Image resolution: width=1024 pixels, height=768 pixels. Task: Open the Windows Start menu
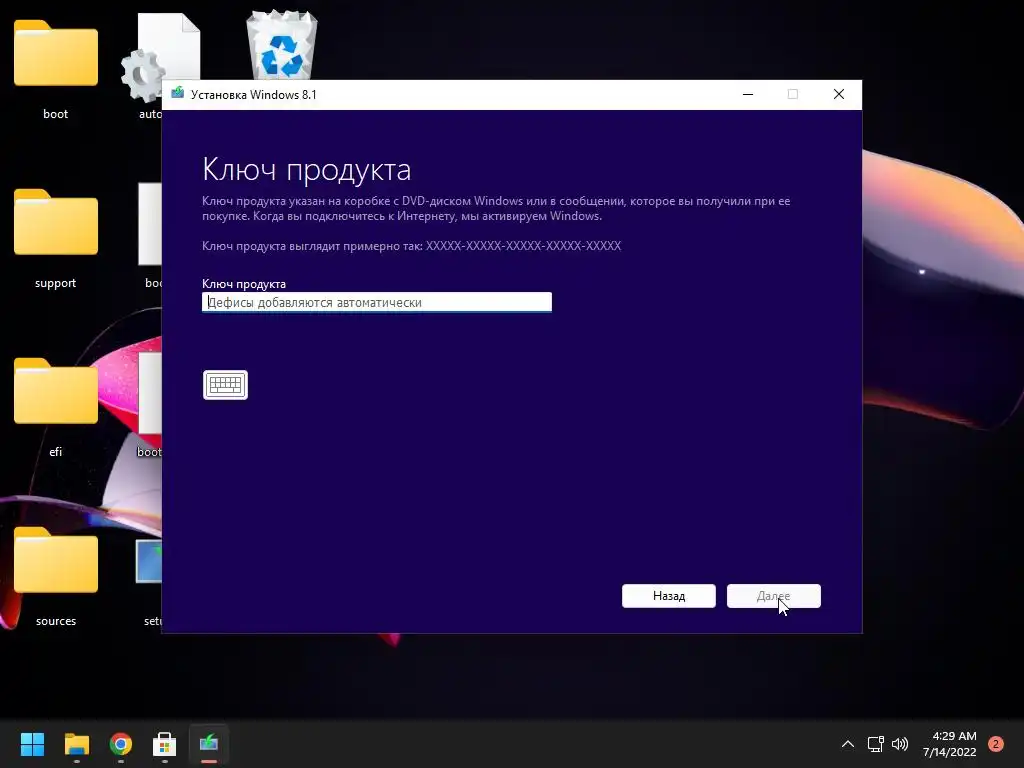[32, 744]
